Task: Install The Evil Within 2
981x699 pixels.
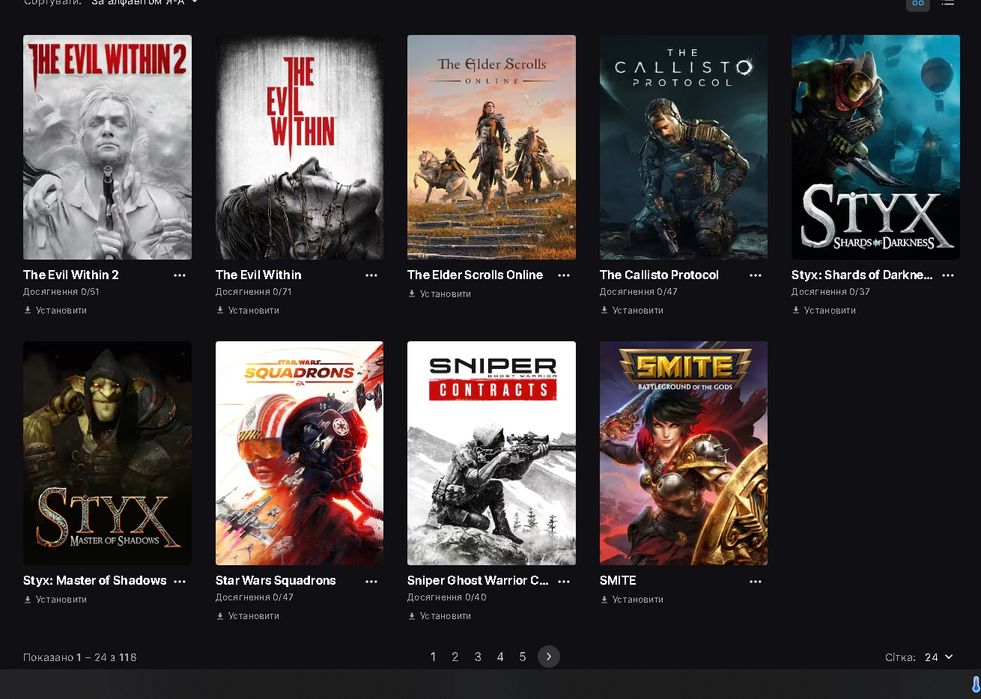Action: pos(55,310)
